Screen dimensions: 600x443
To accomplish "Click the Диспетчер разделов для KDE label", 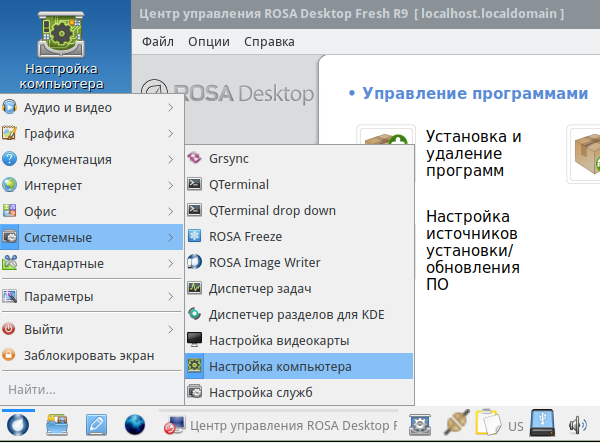I will (x=297, y=314).
